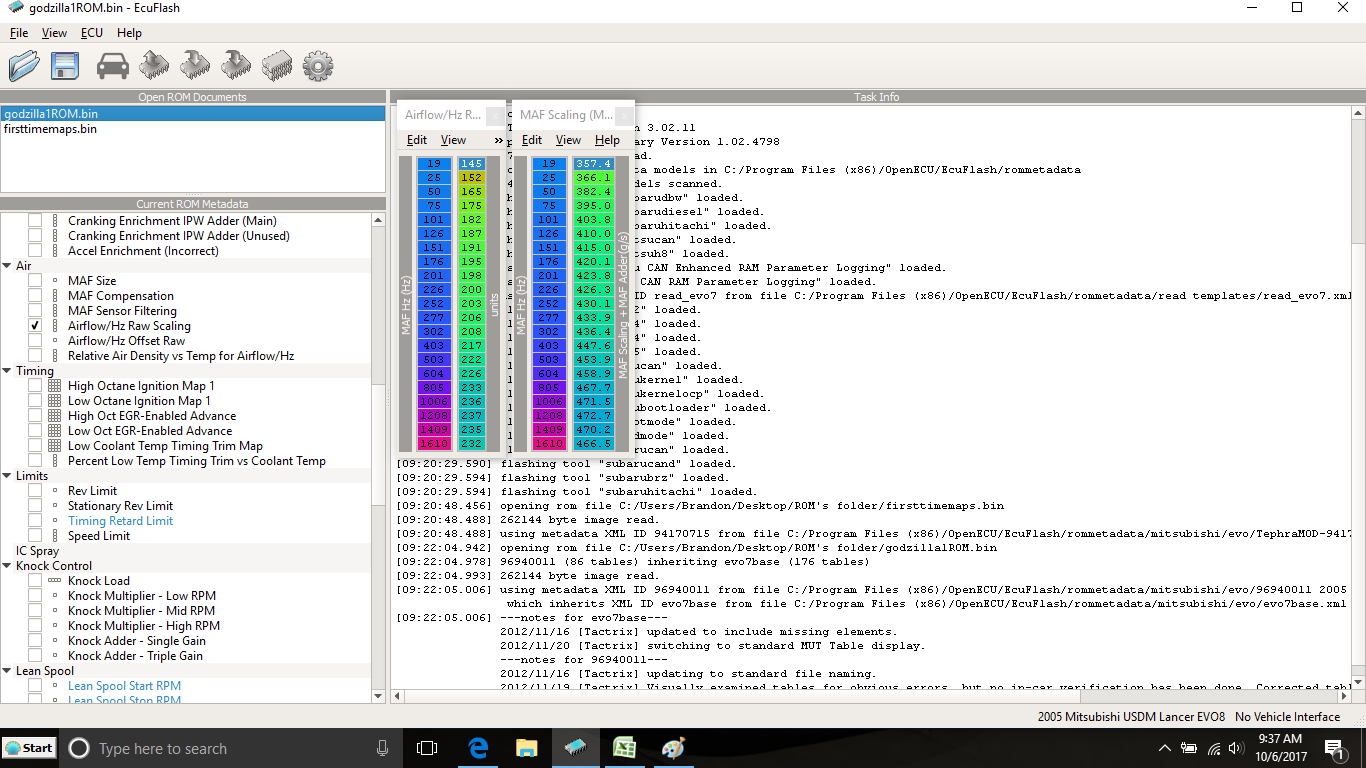The image size is (1366, 768).
Task: Uncheck the Airflow/Hz Raw Scaling checkbox
Action: click(35, 326)
